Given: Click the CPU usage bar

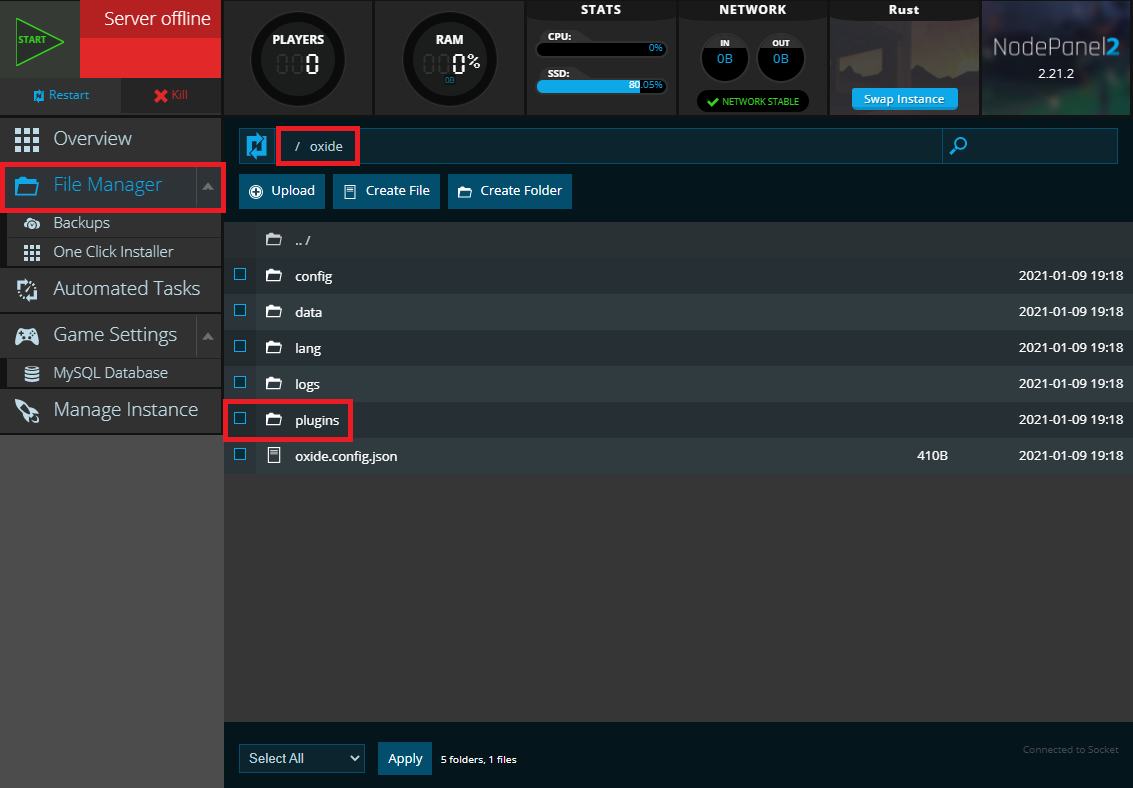Looking at the screenshot, I should pyautogui.click(x=601, y=49).
